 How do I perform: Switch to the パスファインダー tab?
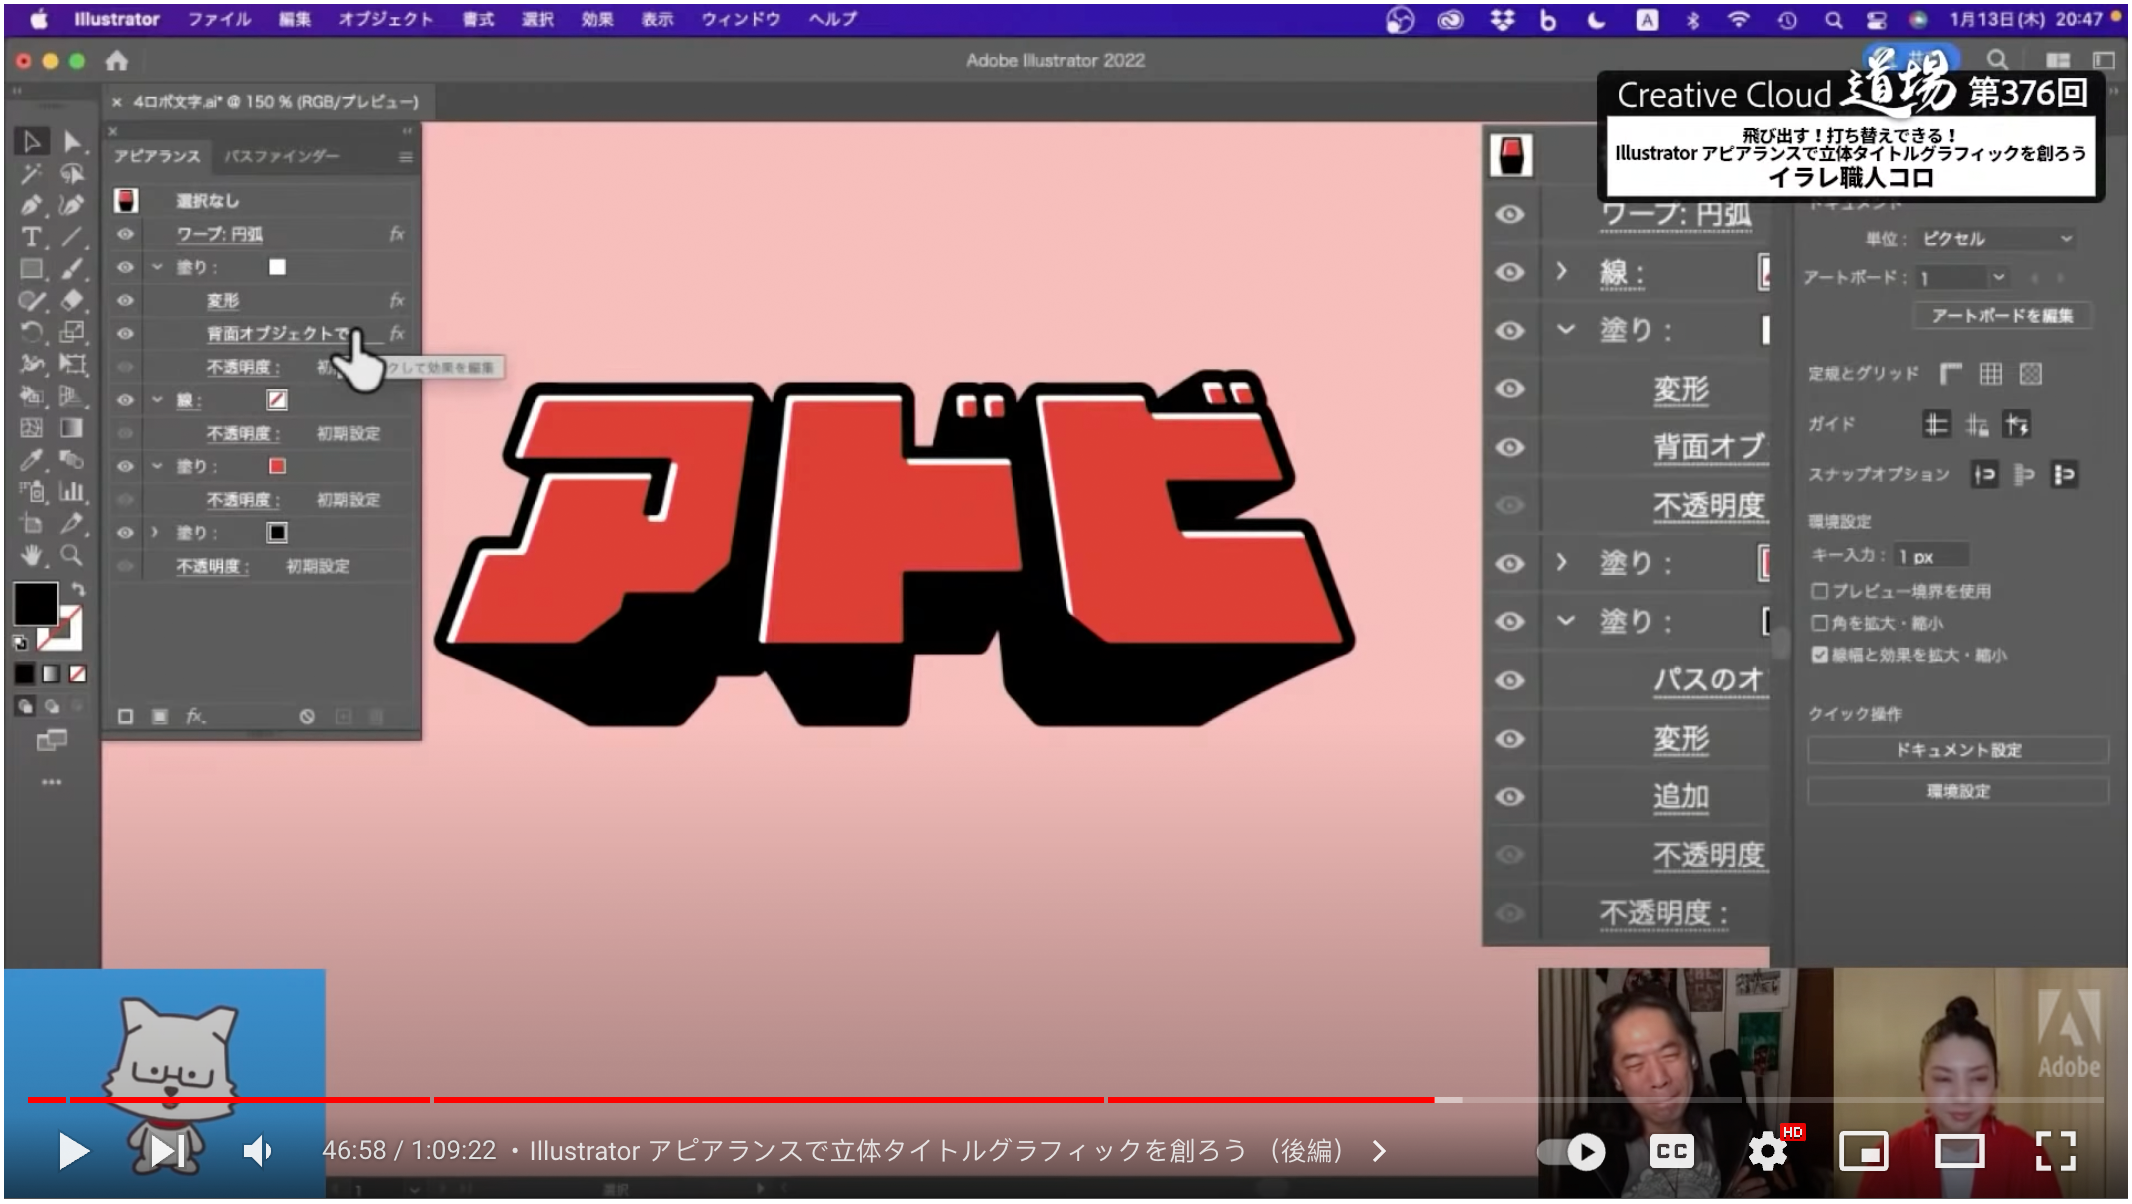click(280, 156)
